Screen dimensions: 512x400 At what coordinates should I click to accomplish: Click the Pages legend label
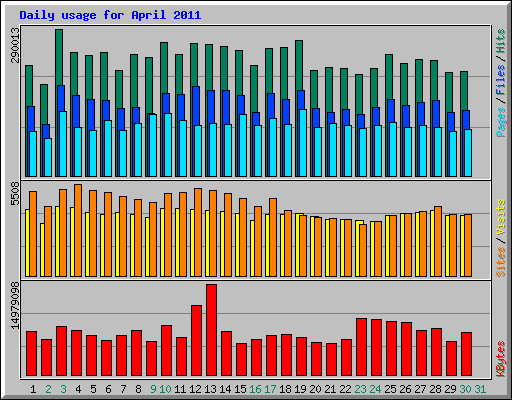pos(501,122)
